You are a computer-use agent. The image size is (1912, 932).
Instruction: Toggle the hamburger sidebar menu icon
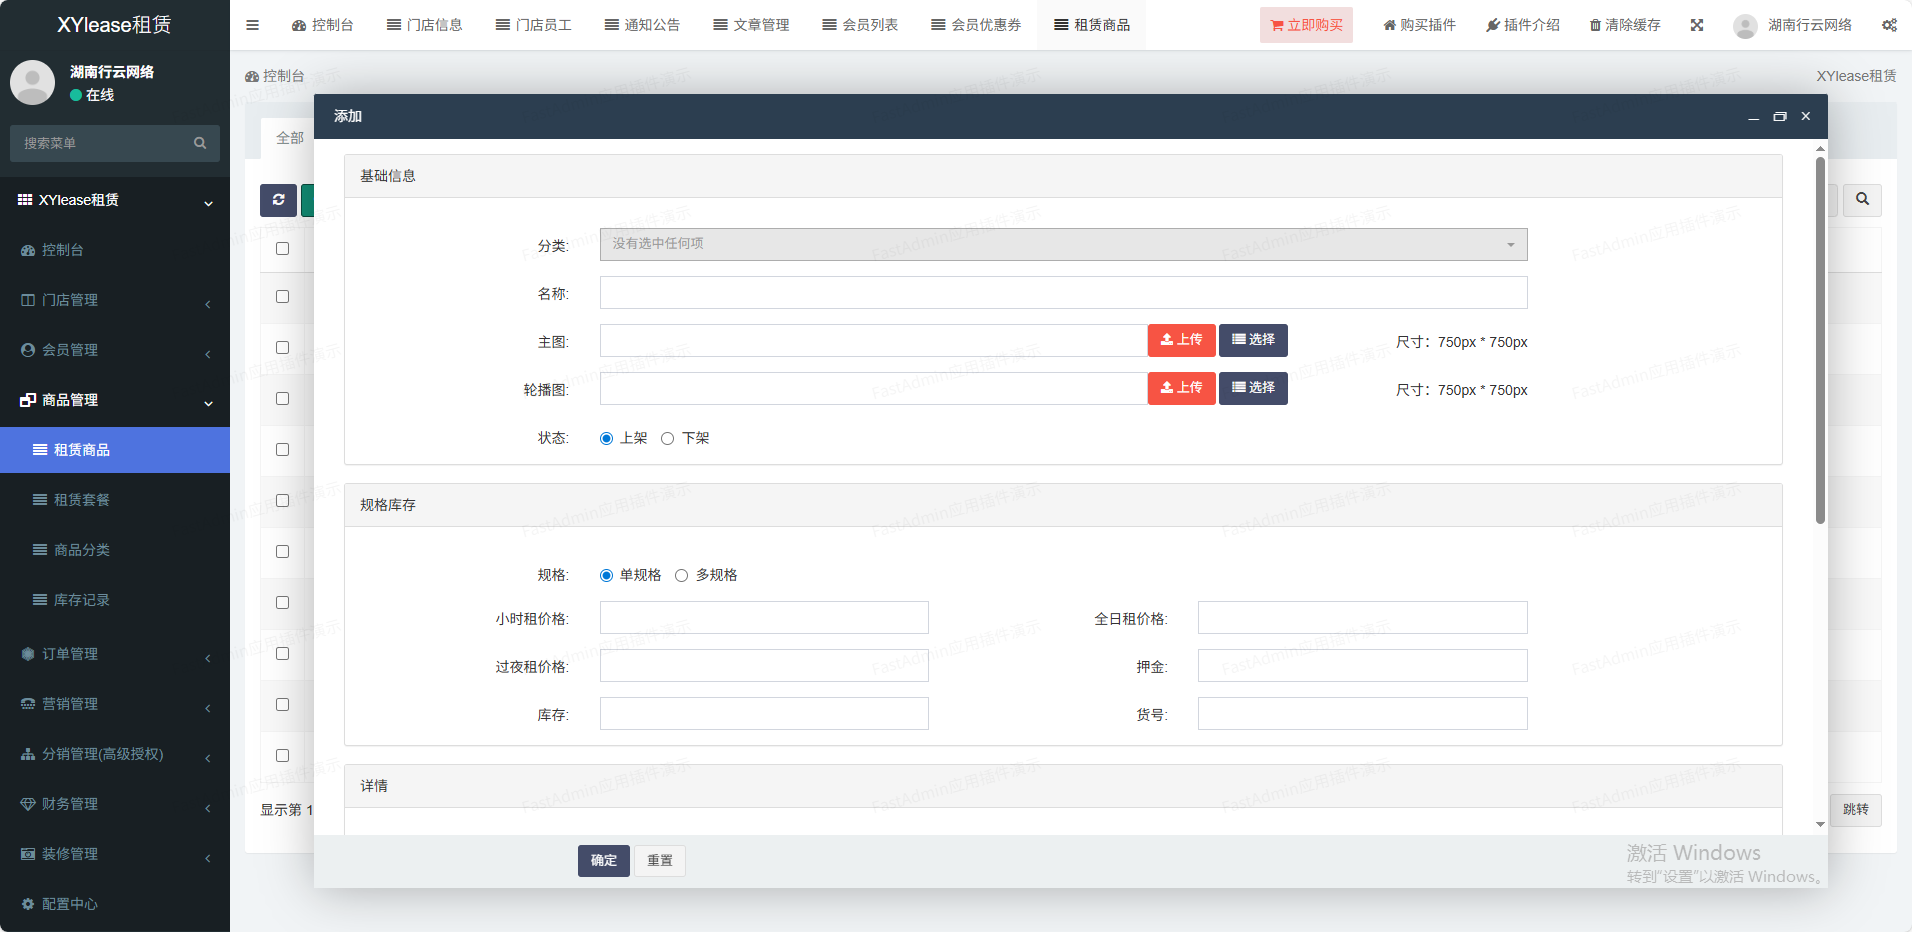pos(252,25)
